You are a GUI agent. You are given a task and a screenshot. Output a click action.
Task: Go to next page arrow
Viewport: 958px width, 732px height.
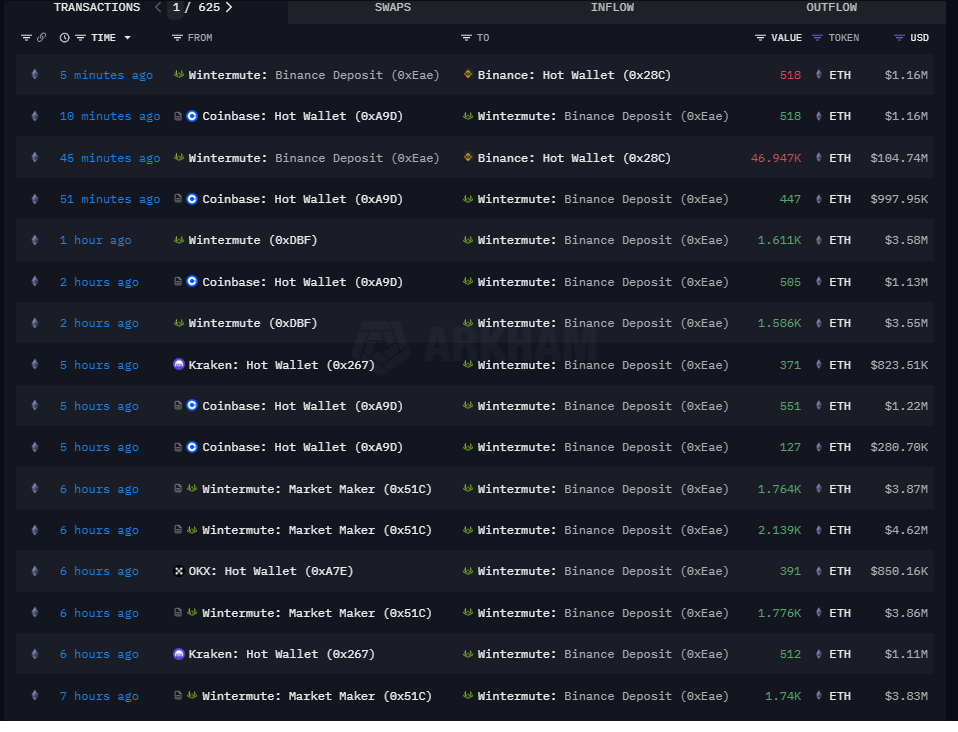(229, 7)
